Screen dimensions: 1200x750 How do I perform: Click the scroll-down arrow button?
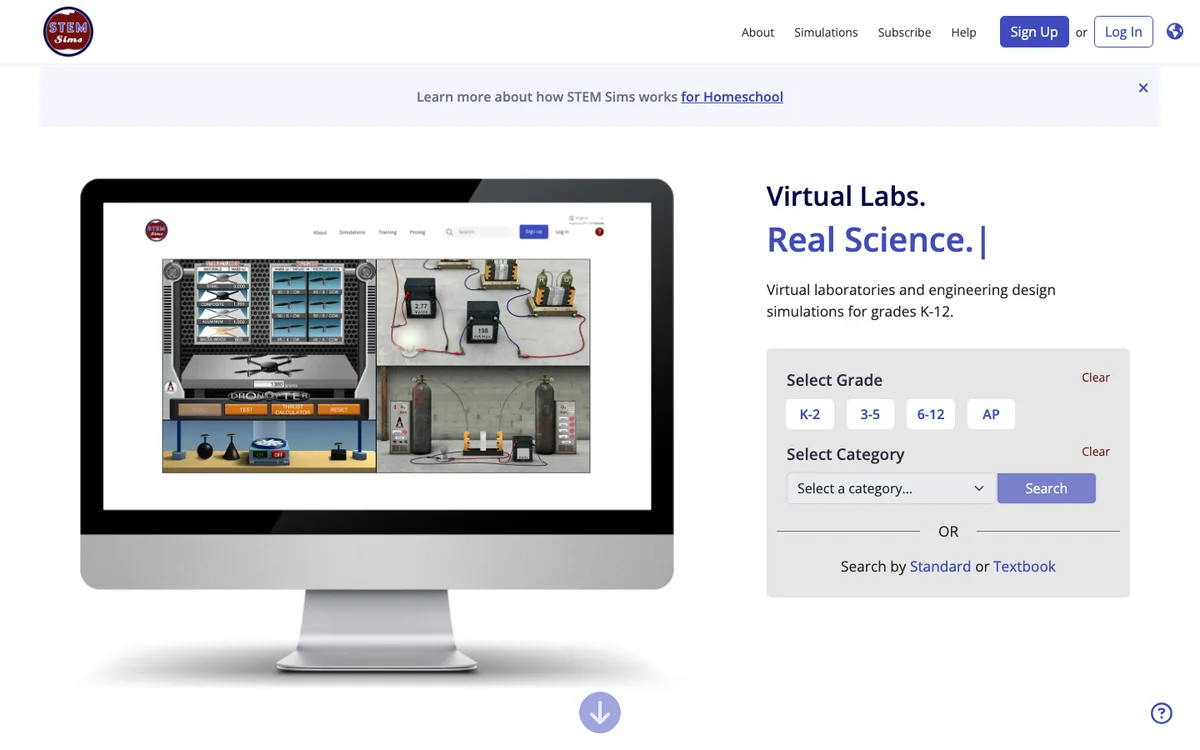click(600, 713)
